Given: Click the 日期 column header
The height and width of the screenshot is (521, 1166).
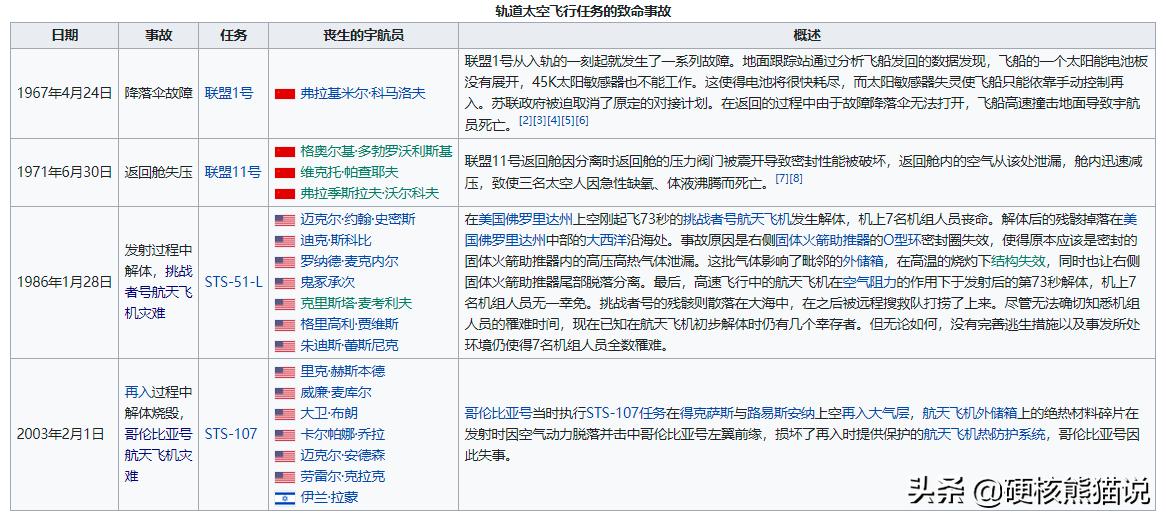Looking at the screenshot, I should [x=64, y=35].
